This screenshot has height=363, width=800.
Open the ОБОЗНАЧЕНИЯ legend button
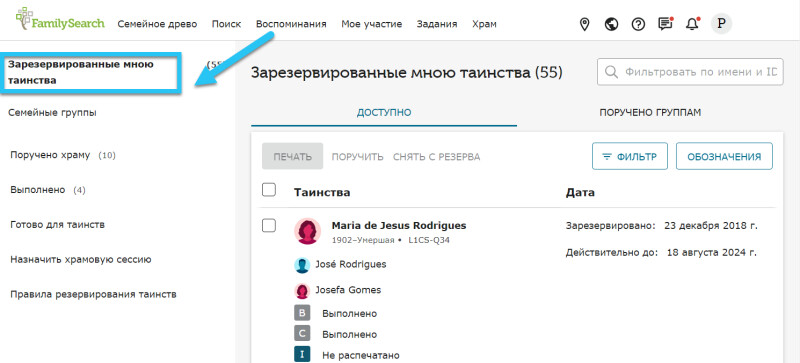(x=724, y=156)
